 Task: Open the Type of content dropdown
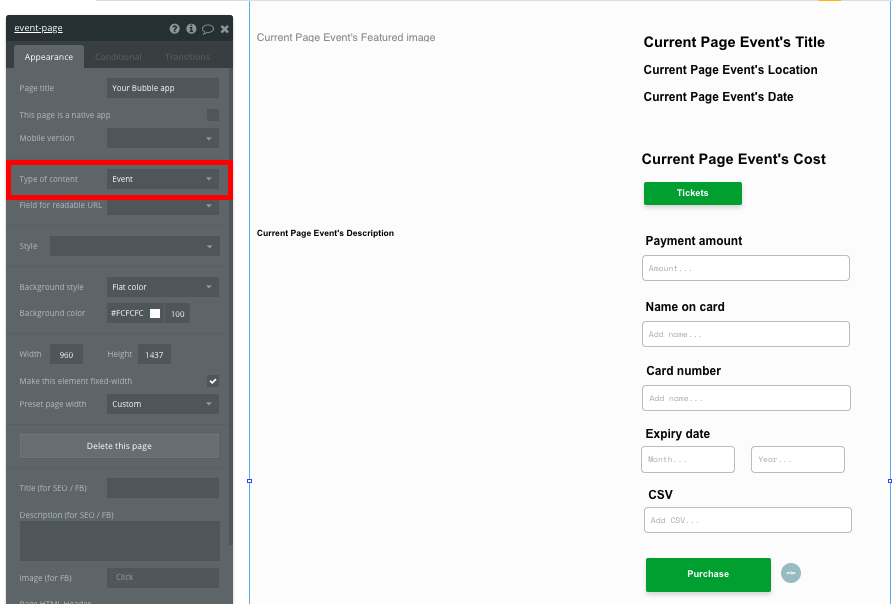pyautogui.click(x=163, y=179)
